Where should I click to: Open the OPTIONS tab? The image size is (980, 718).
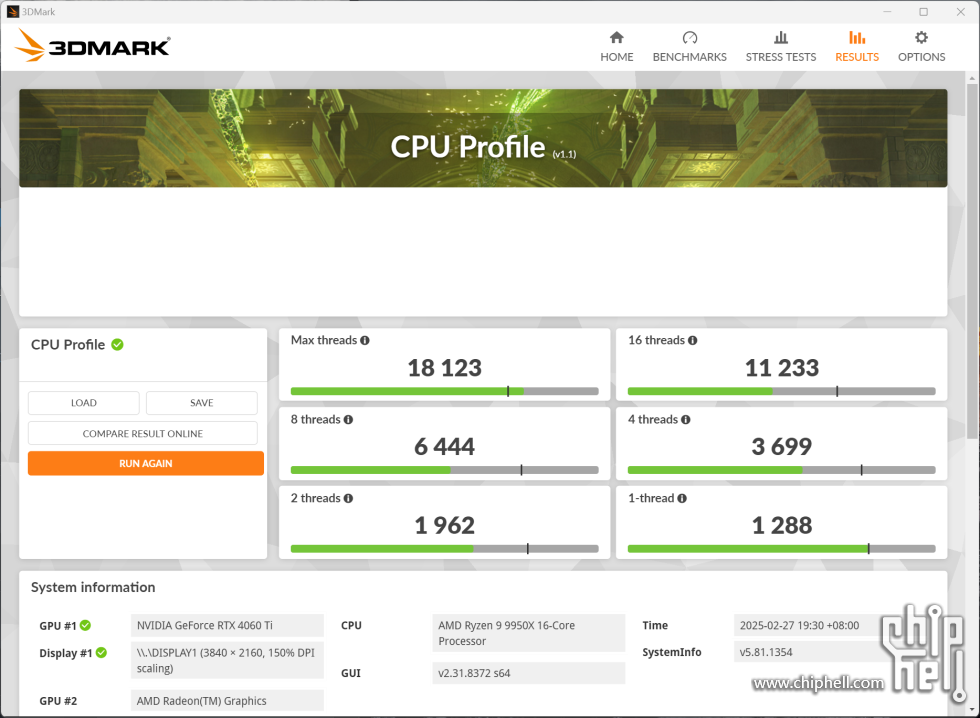click(x=921, y=47)
